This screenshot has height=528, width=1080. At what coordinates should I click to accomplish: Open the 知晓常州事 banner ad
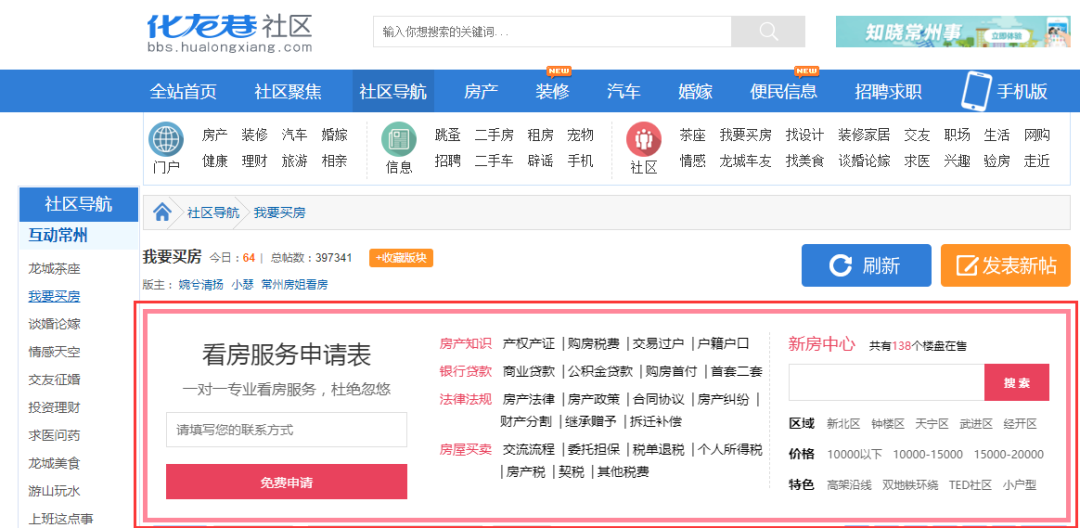[x=954, y=32]
